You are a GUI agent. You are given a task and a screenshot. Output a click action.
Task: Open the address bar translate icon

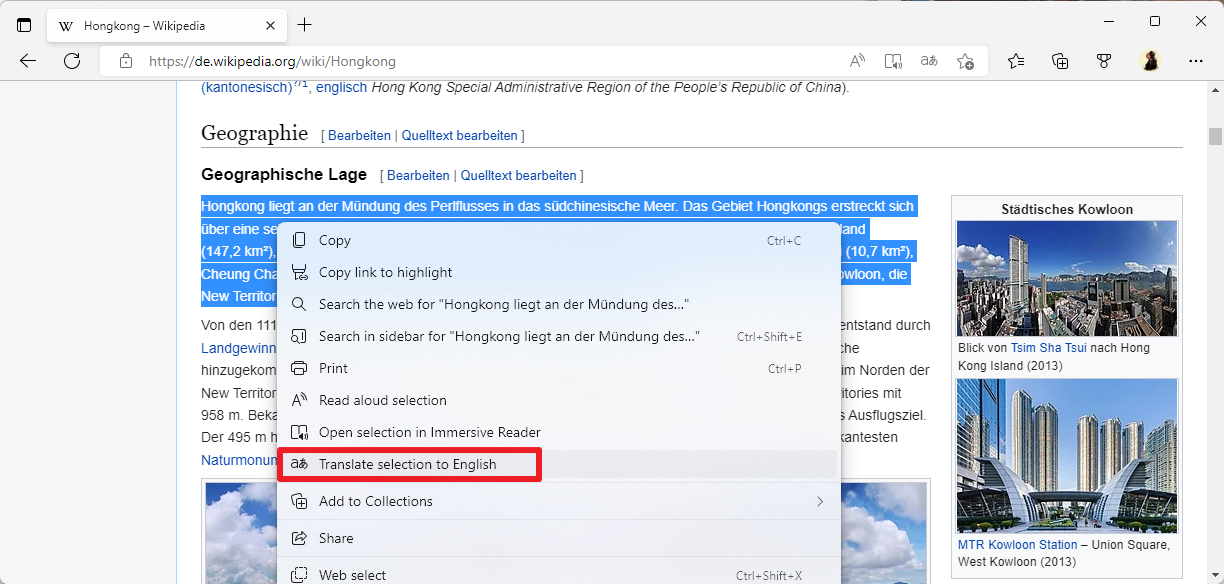coord(929,61)
